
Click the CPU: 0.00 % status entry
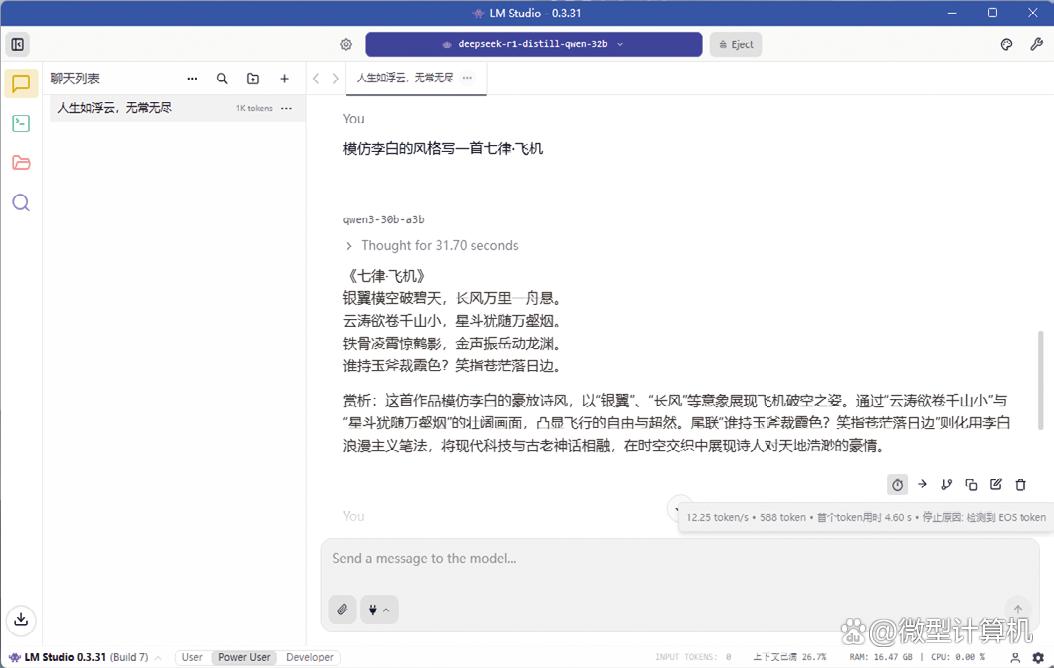(957, 657)
